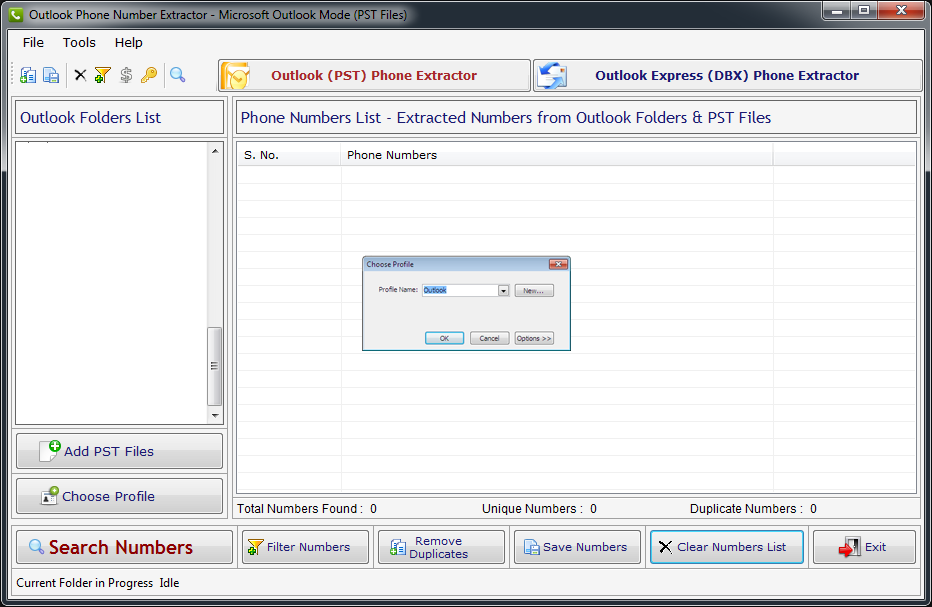The image size is (932, 607).
Task: Click Remove Duplicates button
Action: 441,547
